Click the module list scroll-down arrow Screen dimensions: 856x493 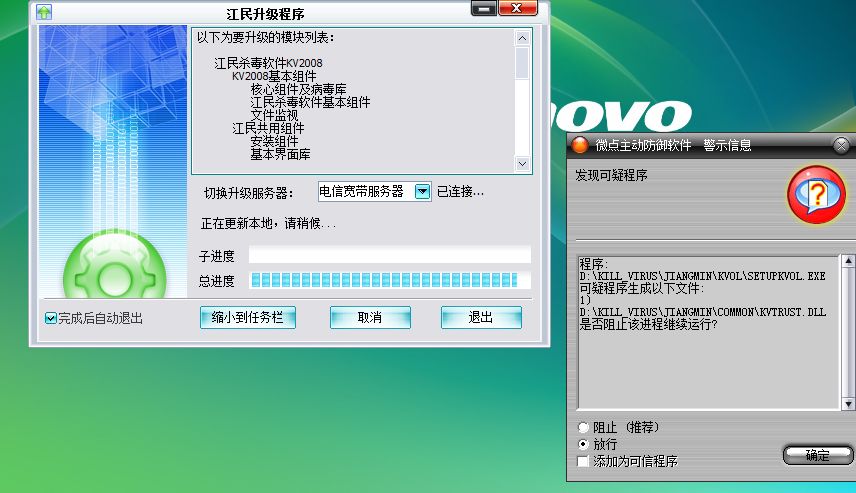(522, 163)
